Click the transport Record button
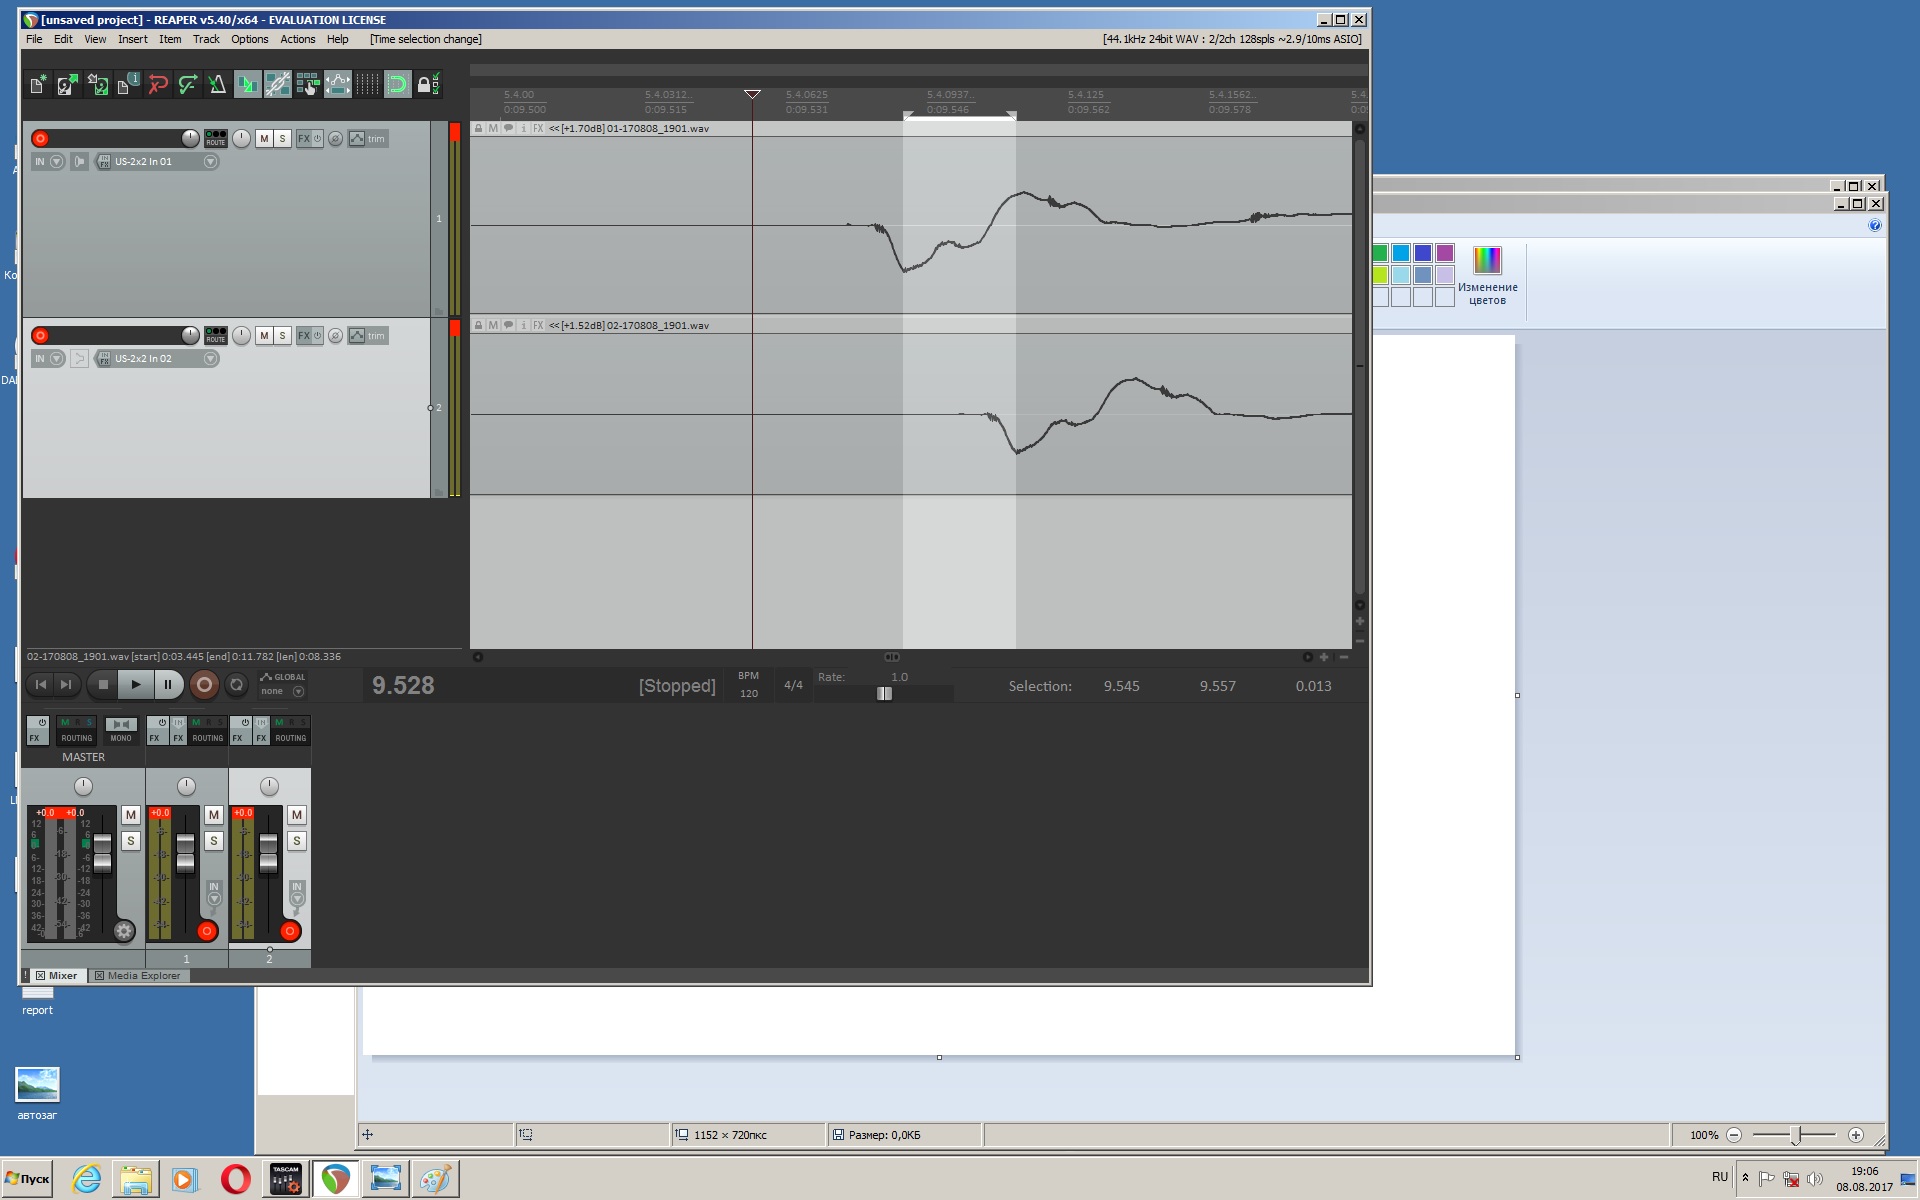Viewport: 1920px width, 1200px height. 204,685
